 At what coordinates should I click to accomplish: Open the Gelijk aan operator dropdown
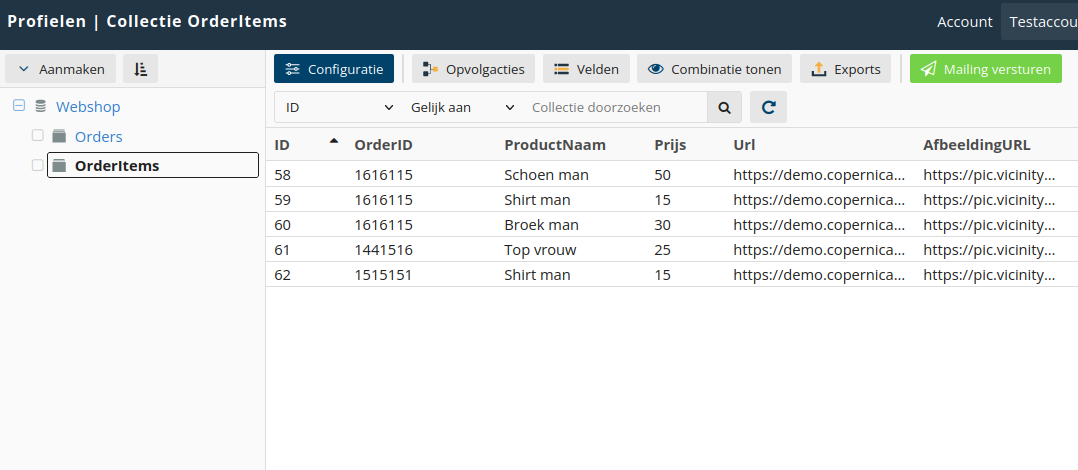click(462, 107)
